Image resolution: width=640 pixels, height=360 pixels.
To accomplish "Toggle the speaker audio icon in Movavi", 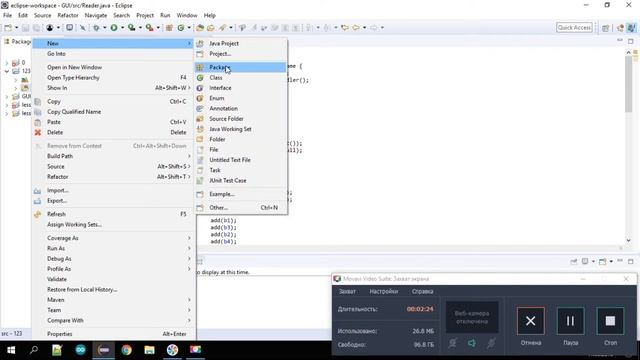I will click(471, 343).
